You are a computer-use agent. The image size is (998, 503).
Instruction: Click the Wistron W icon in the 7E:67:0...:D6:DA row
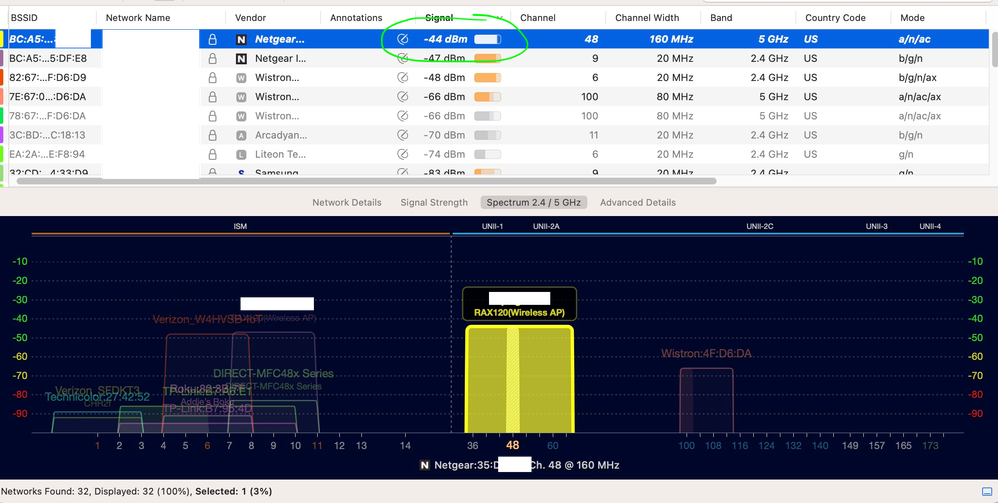[241, 97]
